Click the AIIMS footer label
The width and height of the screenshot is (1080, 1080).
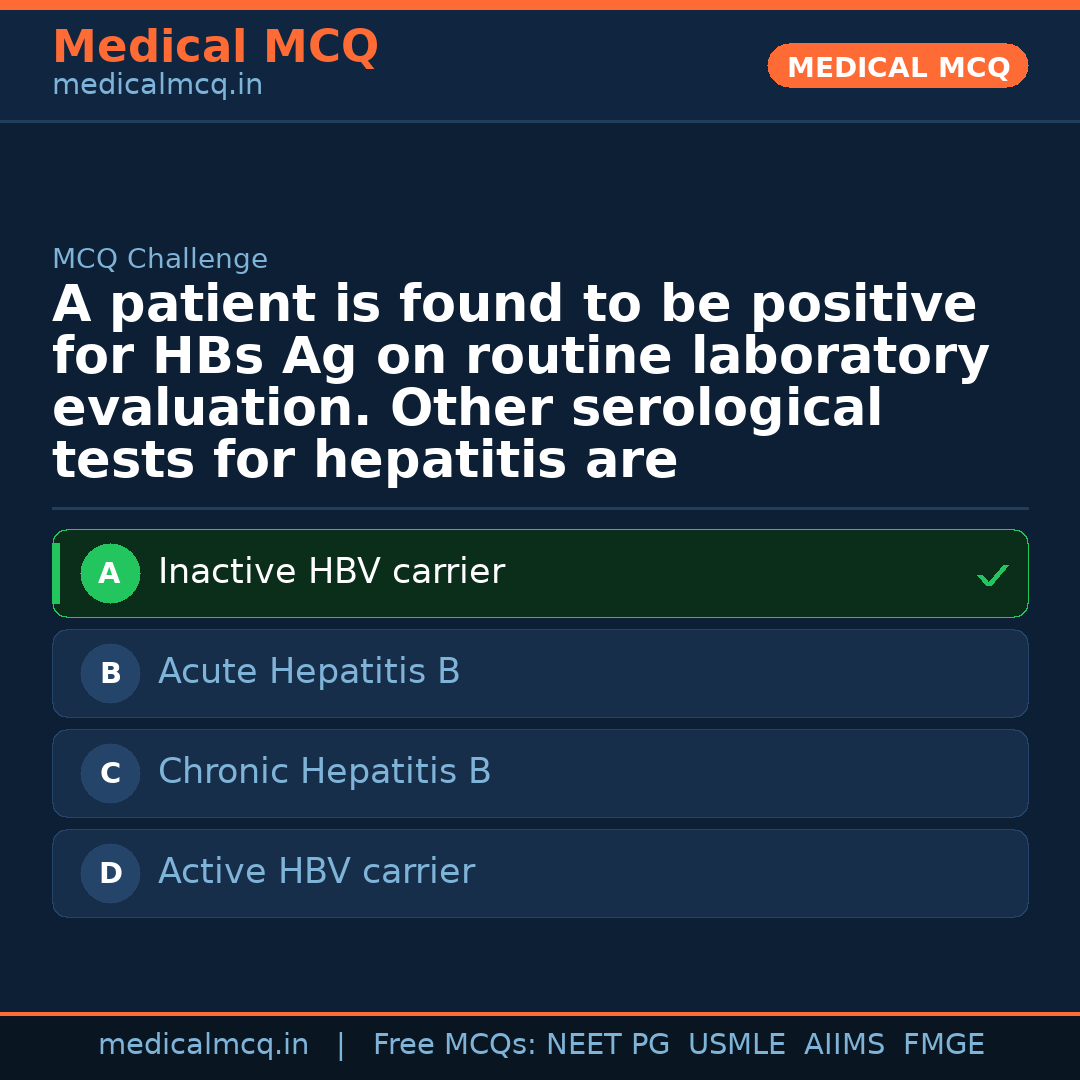click(x=844, y=1045)
